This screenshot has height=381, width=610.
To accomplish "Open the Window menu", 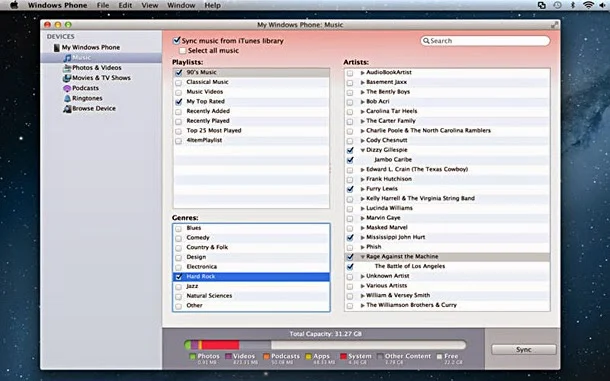I will 181,5.
